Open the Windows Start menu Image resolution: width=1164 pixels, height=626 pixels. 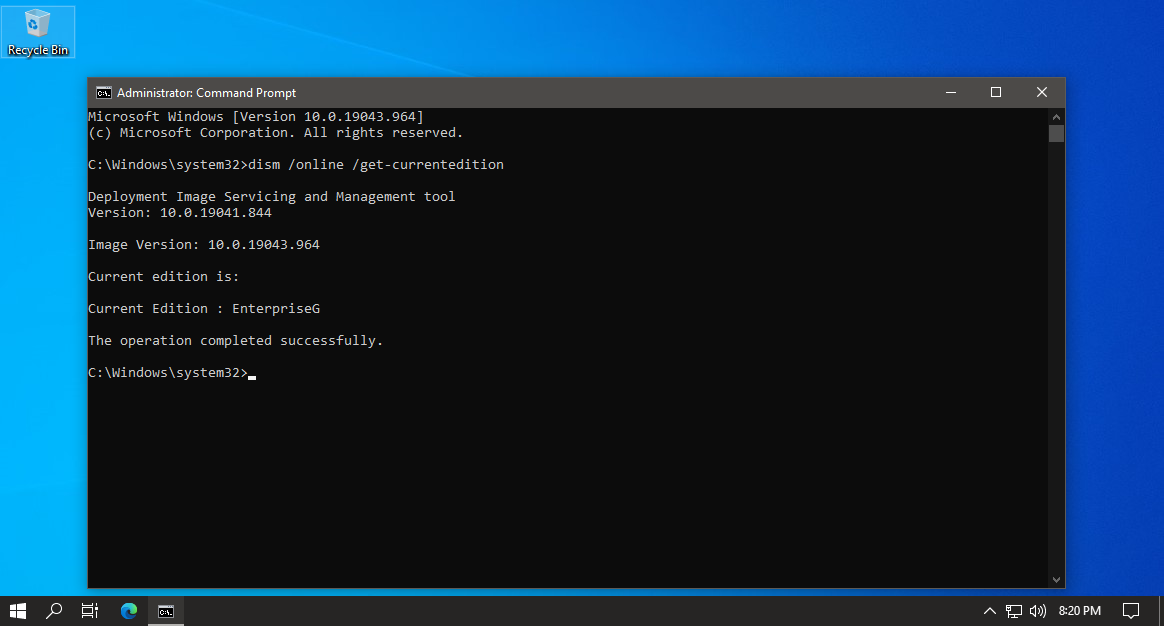(x=18, y=610)
